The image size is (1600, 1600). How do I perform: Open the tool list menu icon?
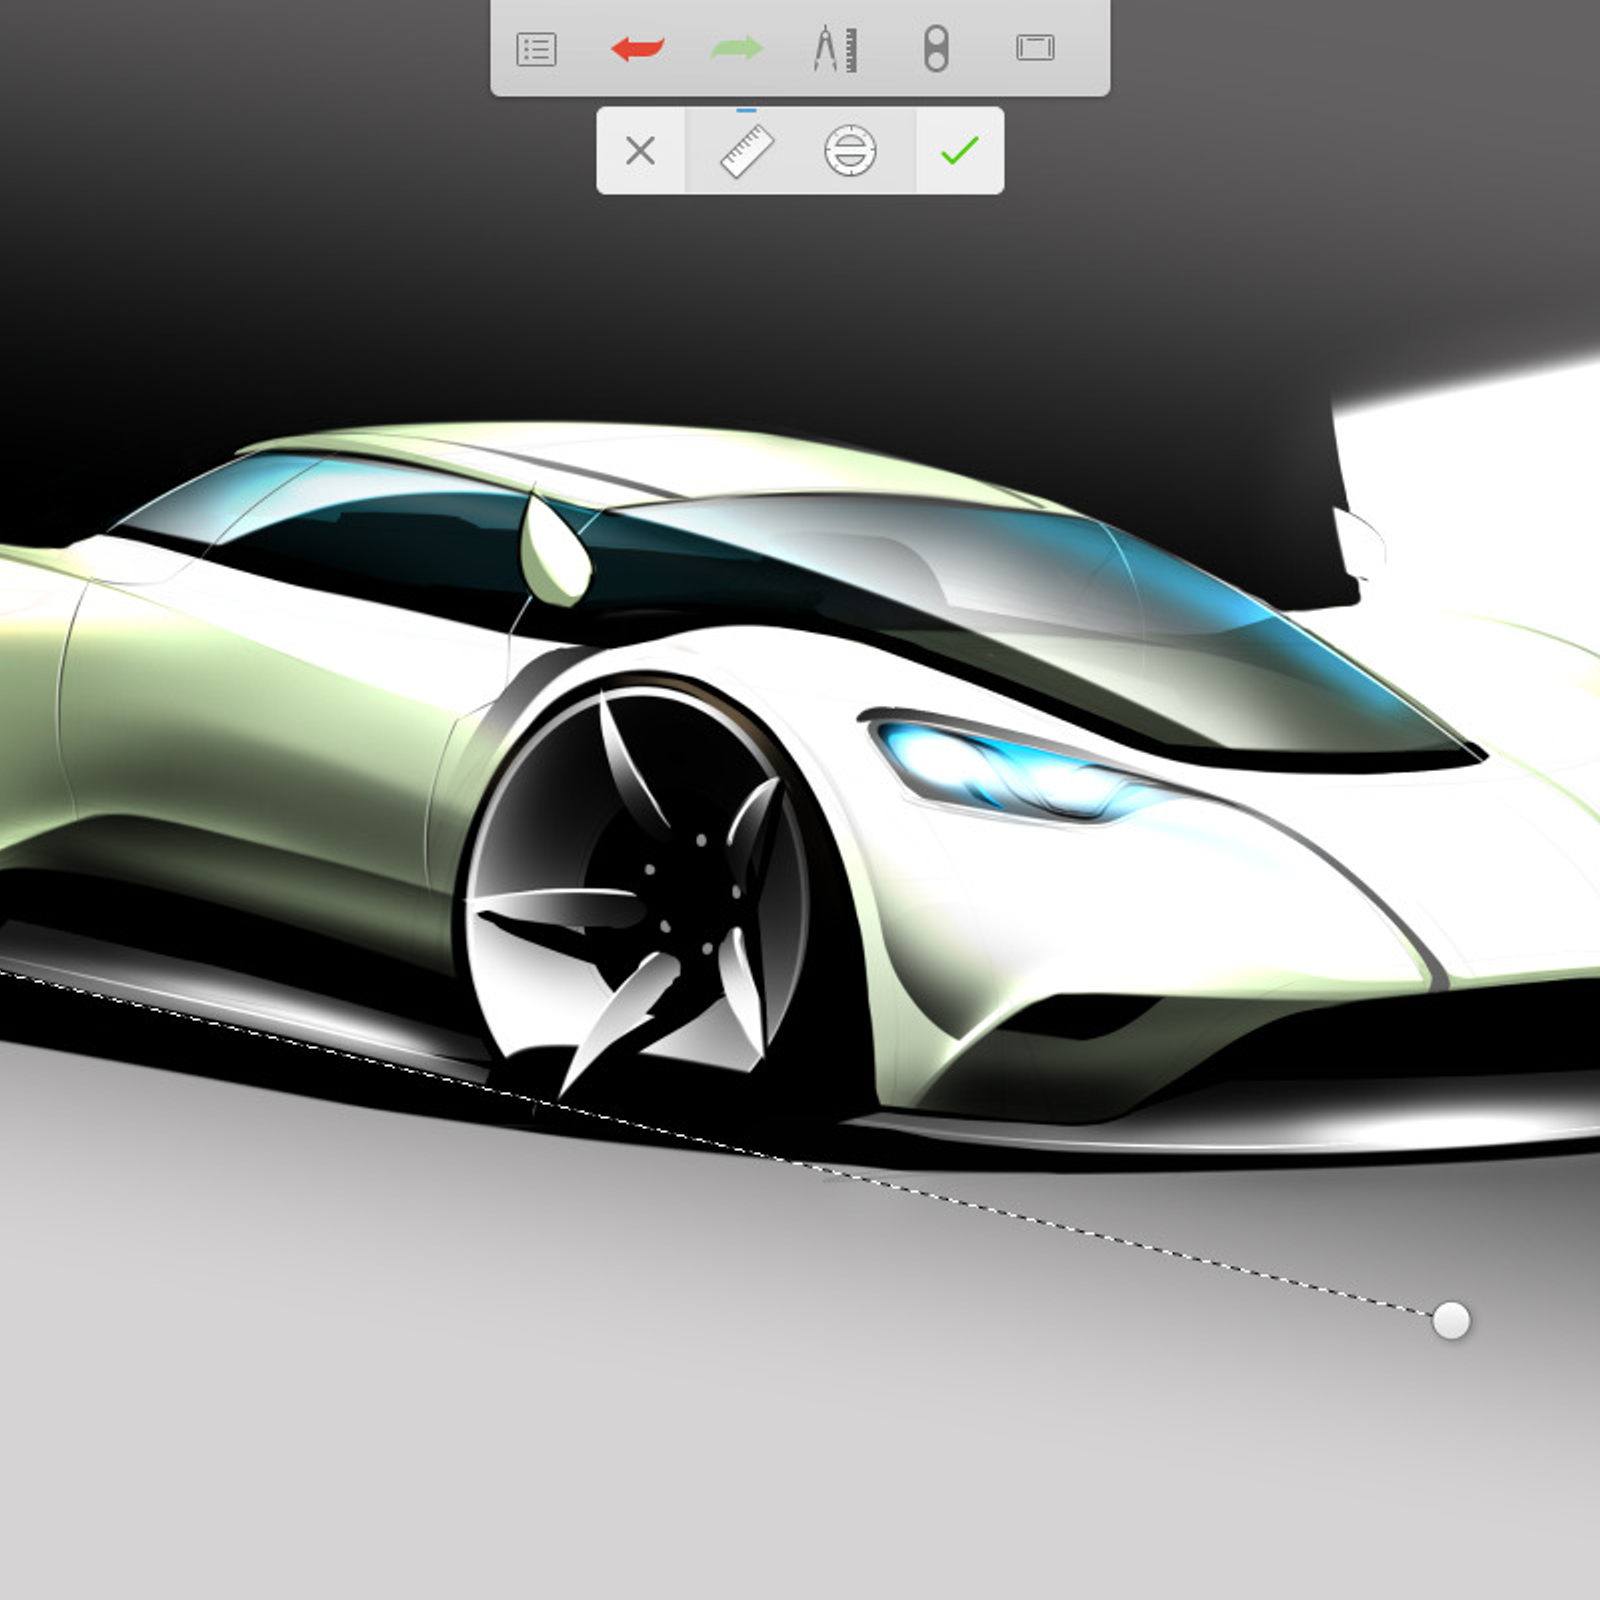click(536, 49)
